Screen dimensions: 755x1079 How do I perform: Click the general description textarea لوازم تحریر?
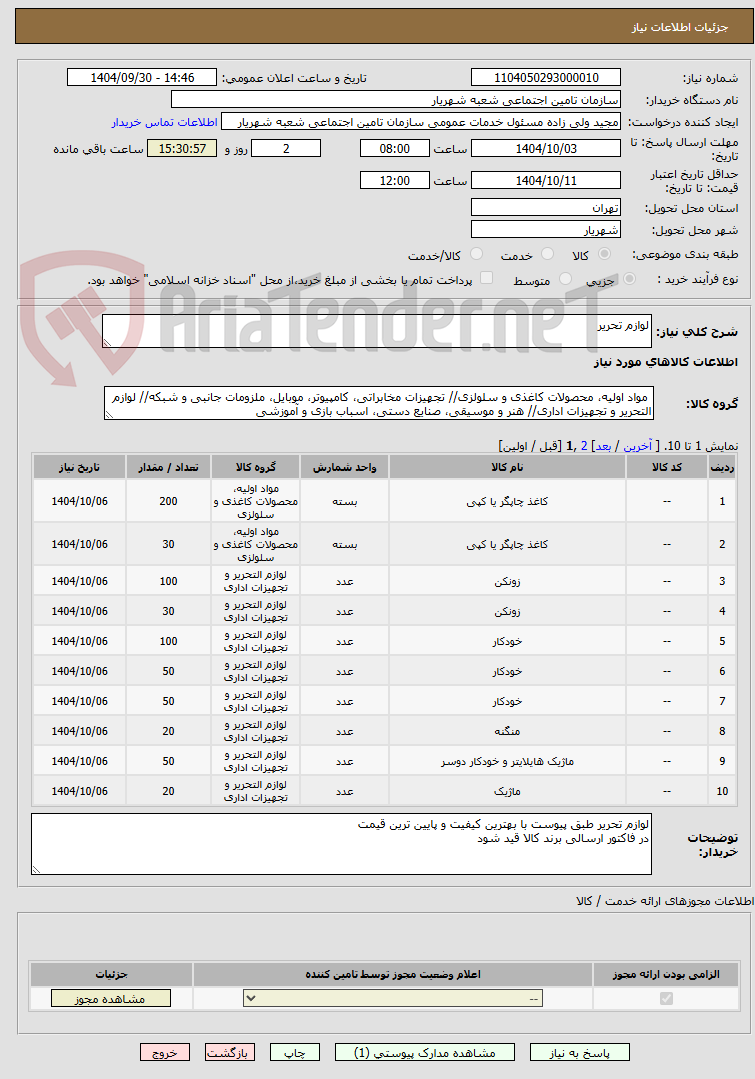[376, 331]
